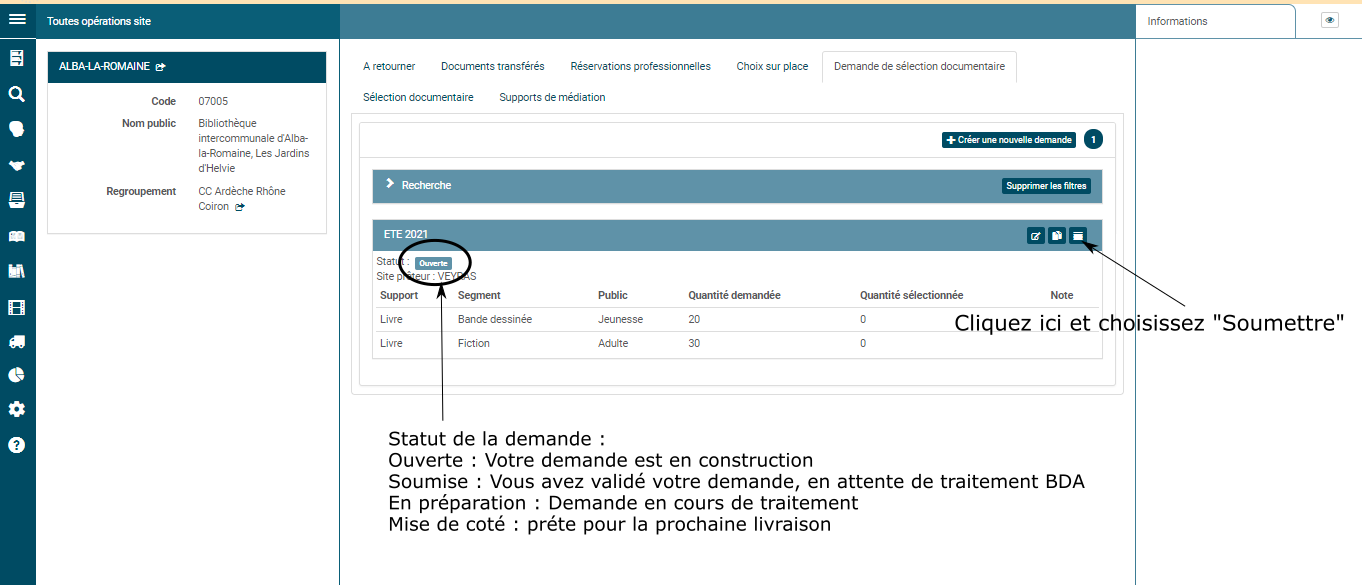Click the ETE 2021 request header title
This screenshot has width=1362, height=585.
point(406,234)
